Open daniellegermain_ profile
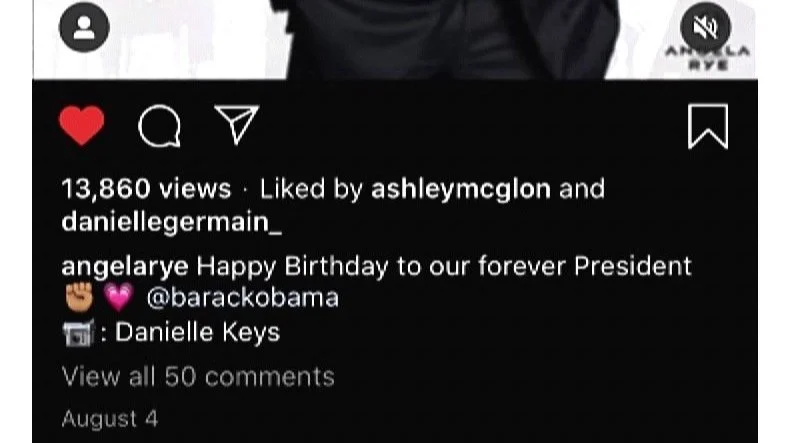The image size is (794, 443). click(171, 222)
